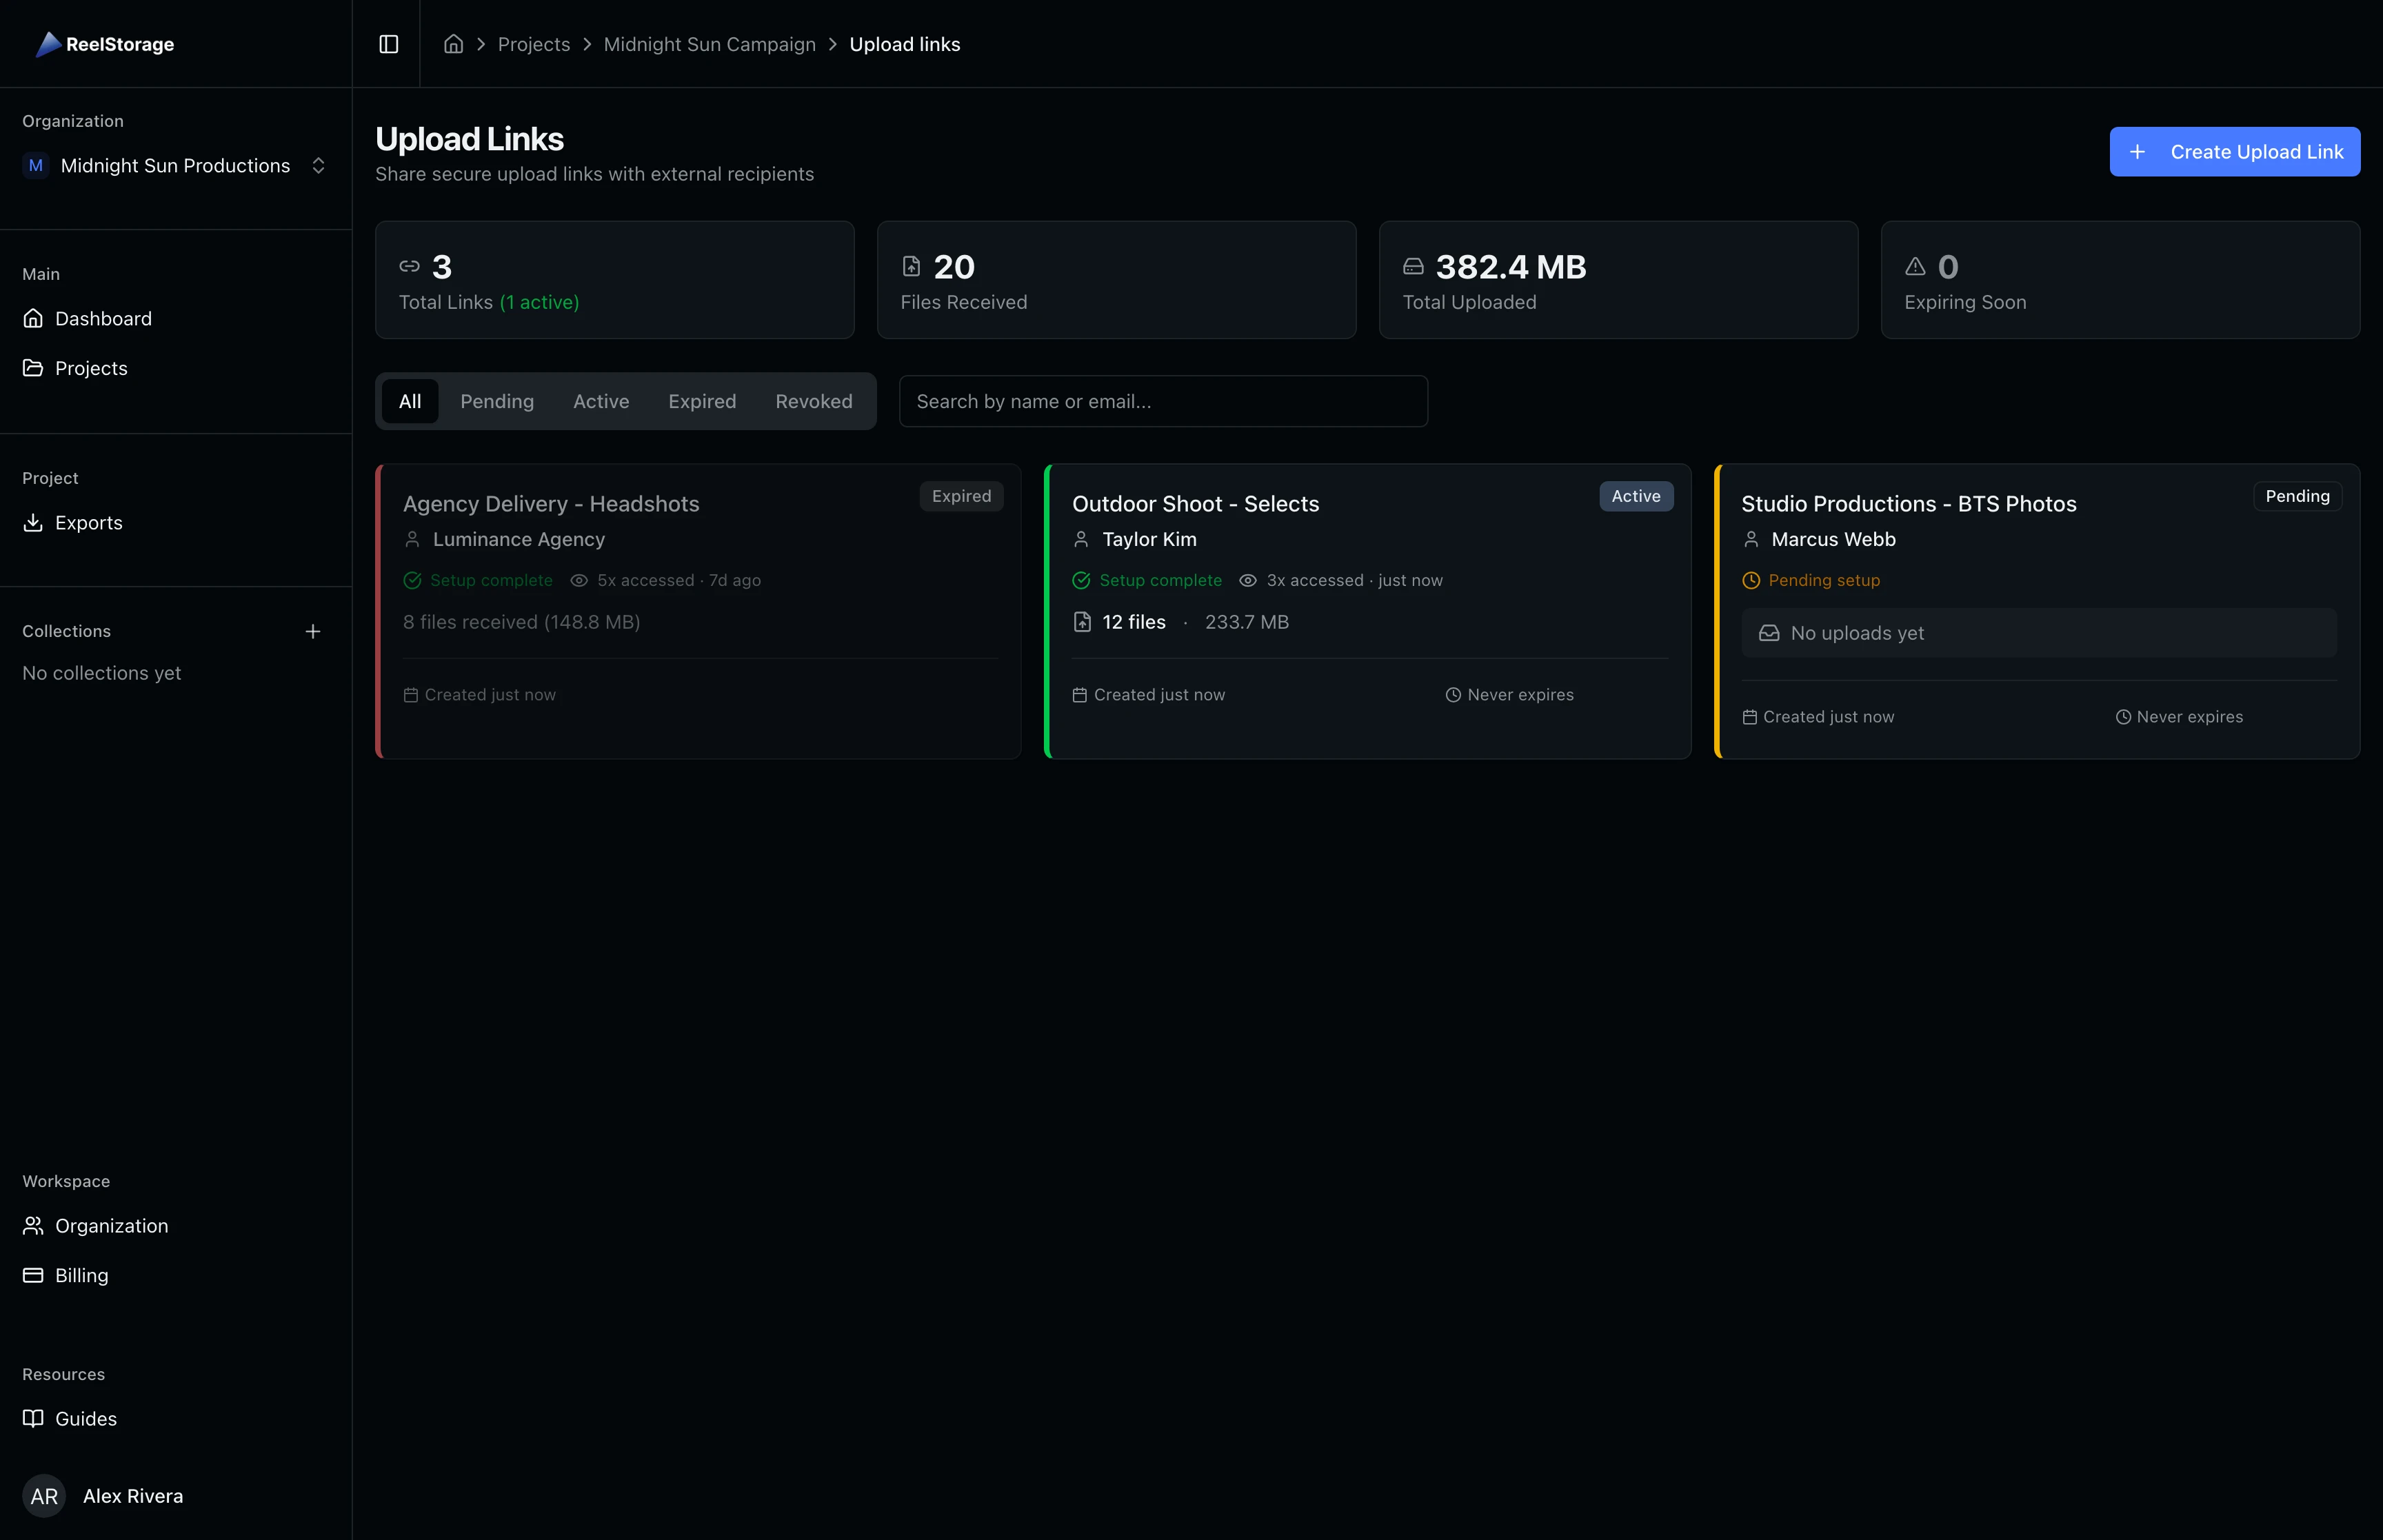Open the Guides page
Image resolution: width=2383 pixels, height=1540 pixels.
pyautogui.click(x=85, y=1418)
